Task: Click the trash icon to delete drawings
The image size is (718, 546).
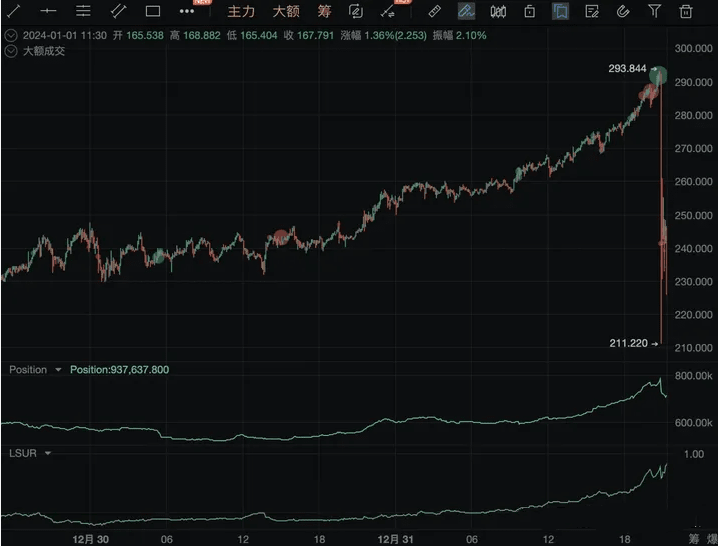Action: coord(685,12)
